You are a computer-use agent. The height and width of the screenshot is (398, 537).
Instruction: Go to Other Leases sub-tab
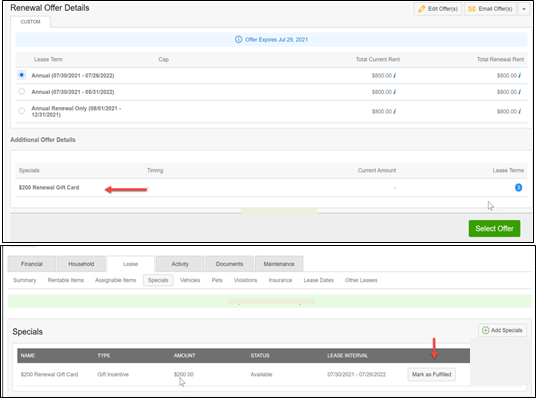point(361,280)
